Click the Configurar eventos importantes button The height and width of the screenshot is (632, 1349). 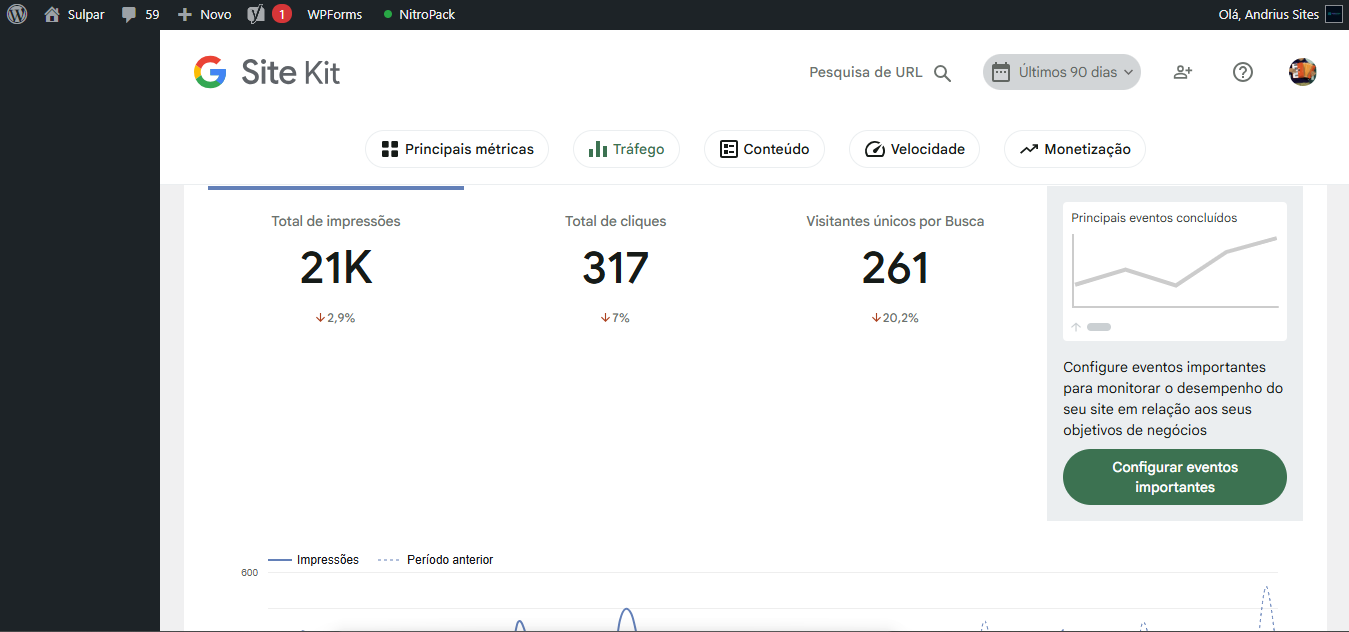coord(1174,477)
